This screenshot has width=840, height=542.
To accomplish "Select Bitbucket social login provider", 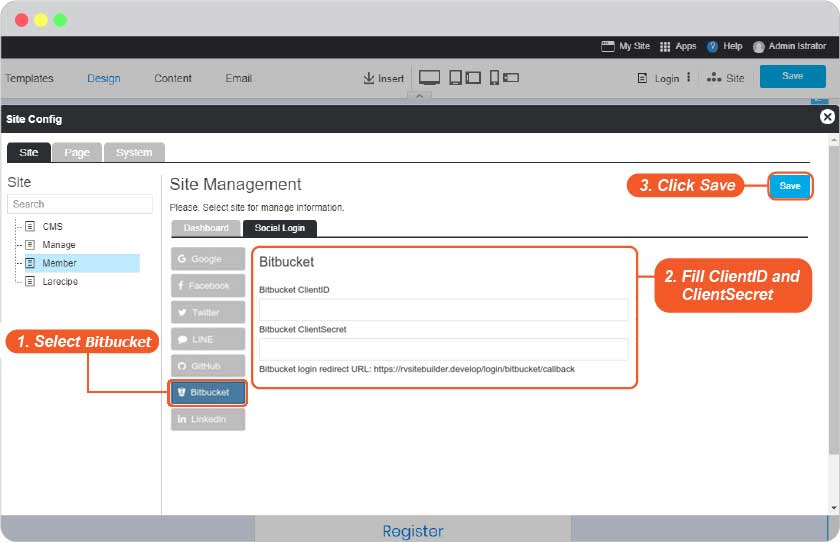I will coord(208,393).
